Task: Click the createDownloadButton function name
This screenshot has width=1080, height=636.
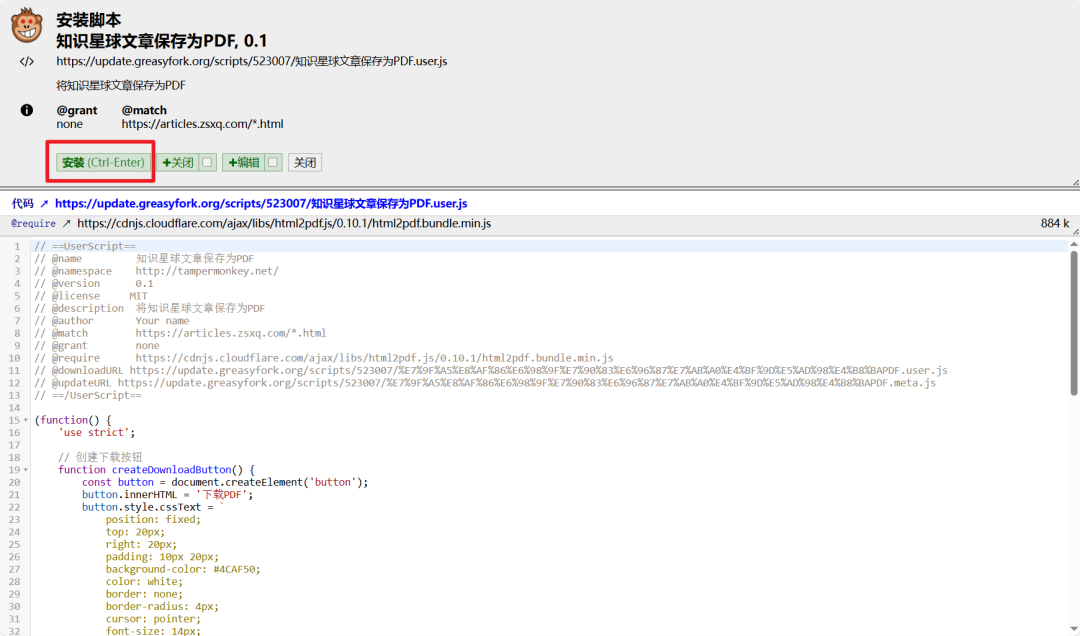Action: pos(172,470)
